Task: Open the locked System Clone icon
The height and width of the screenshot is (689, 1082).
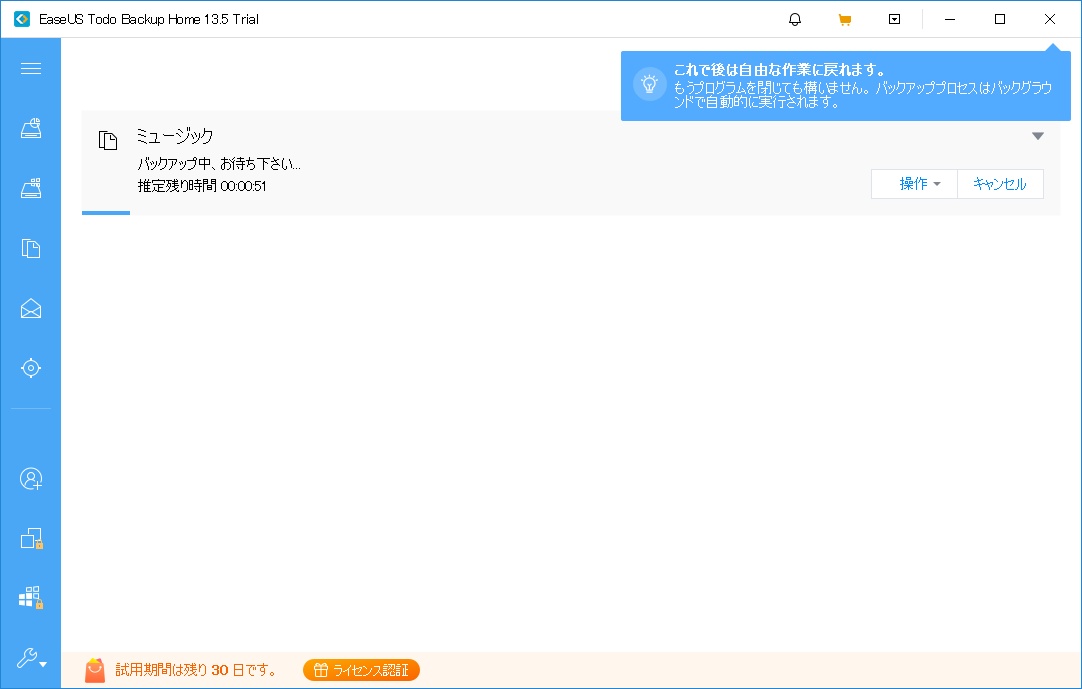Action: coord(31,598)
